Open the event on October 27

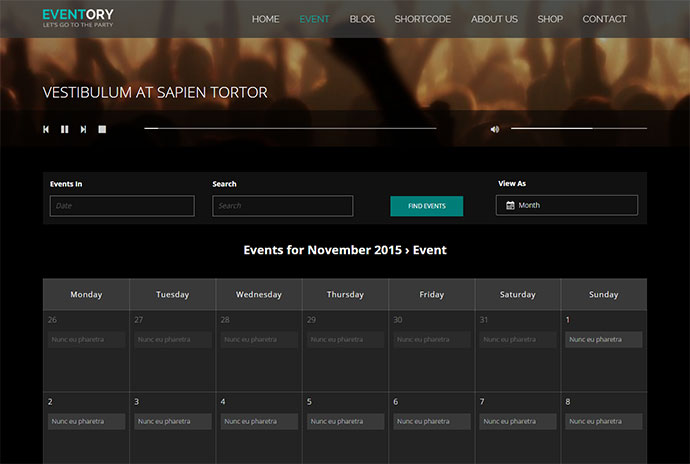[172, 339]
